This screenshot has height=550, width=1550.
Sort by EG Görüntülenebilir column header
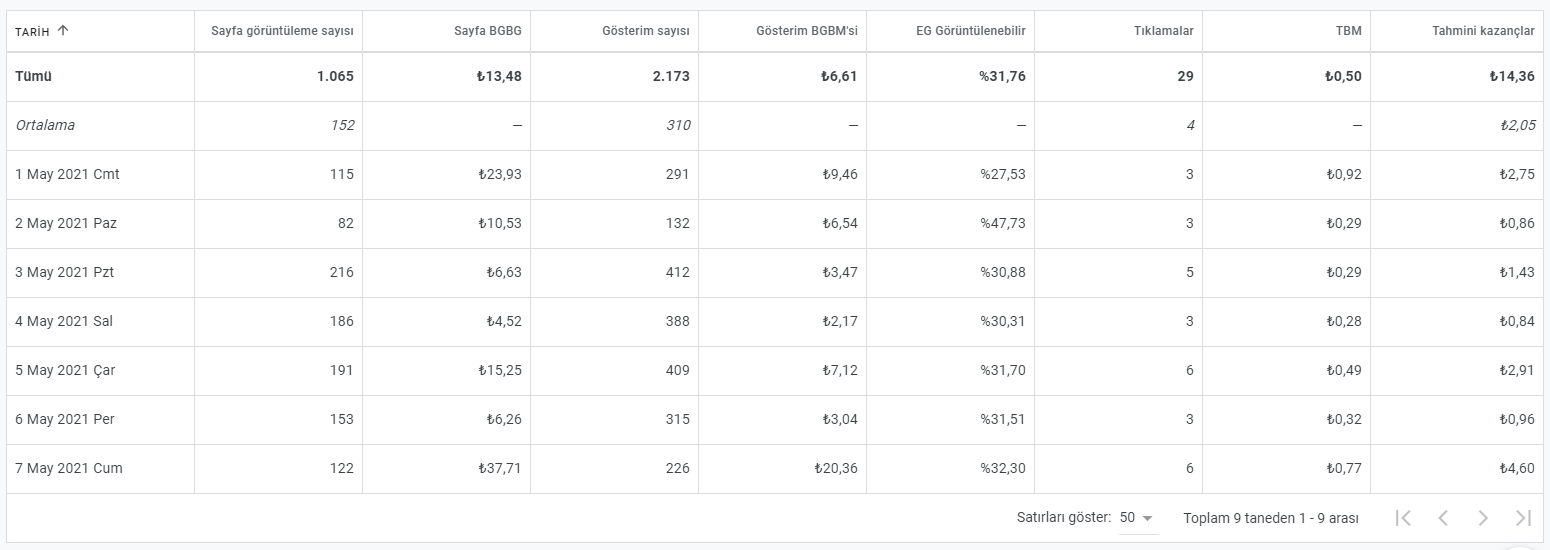click(970, 31)
